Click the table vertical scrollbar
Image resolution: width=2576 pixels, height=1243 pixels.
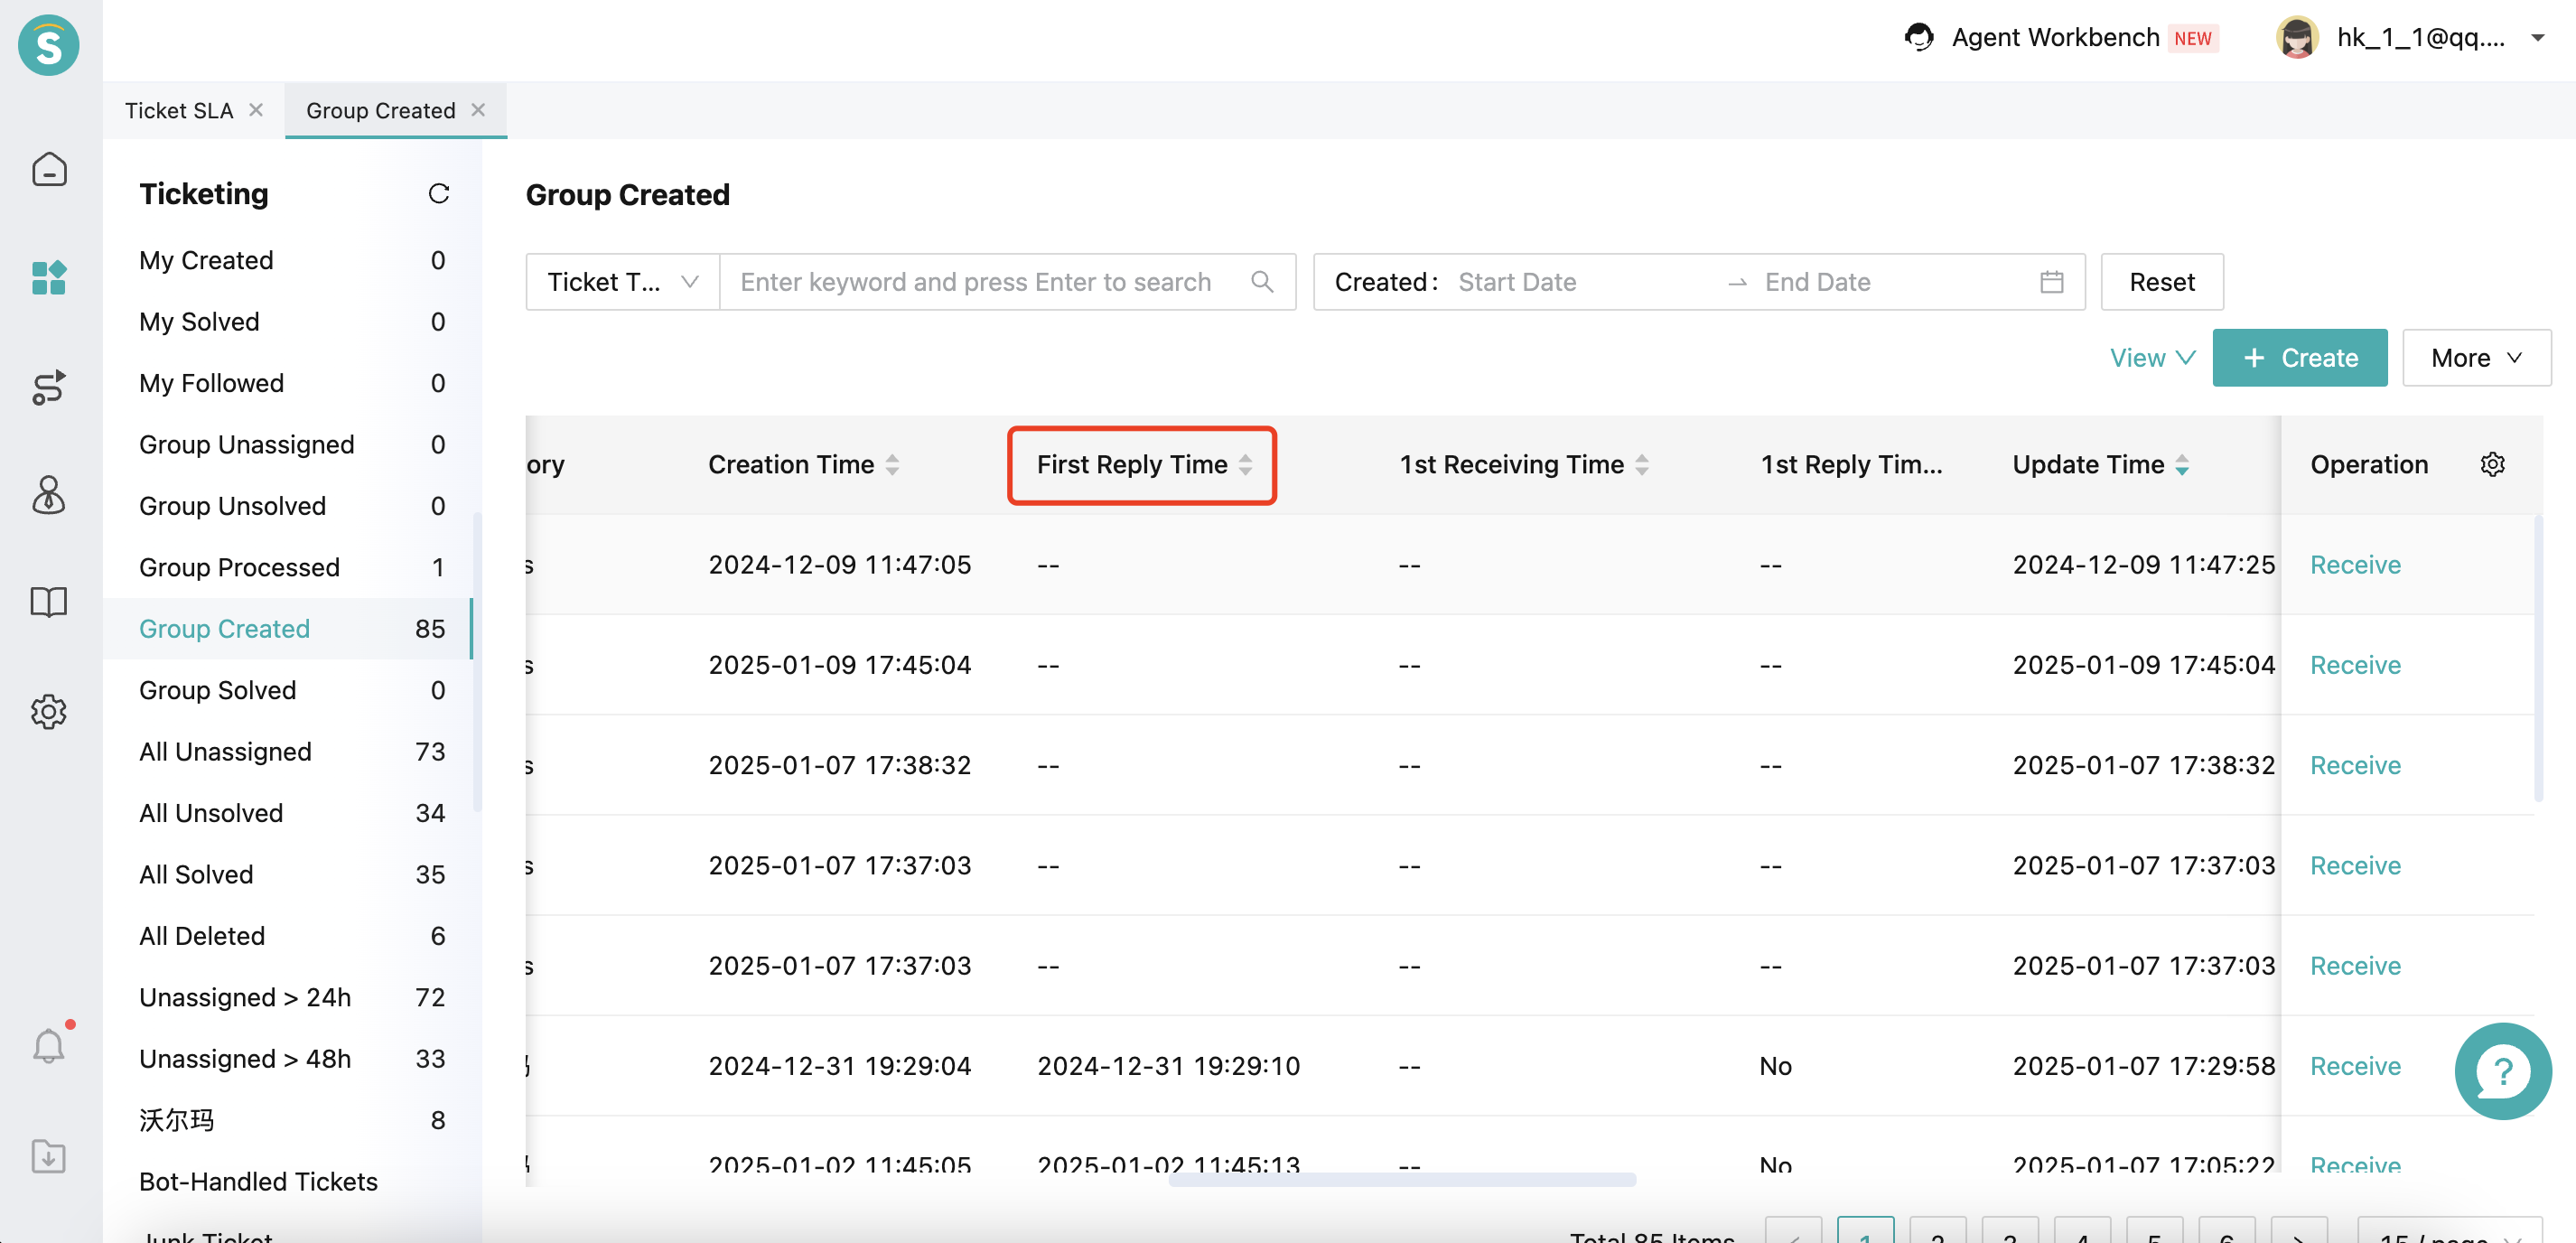2538,658
